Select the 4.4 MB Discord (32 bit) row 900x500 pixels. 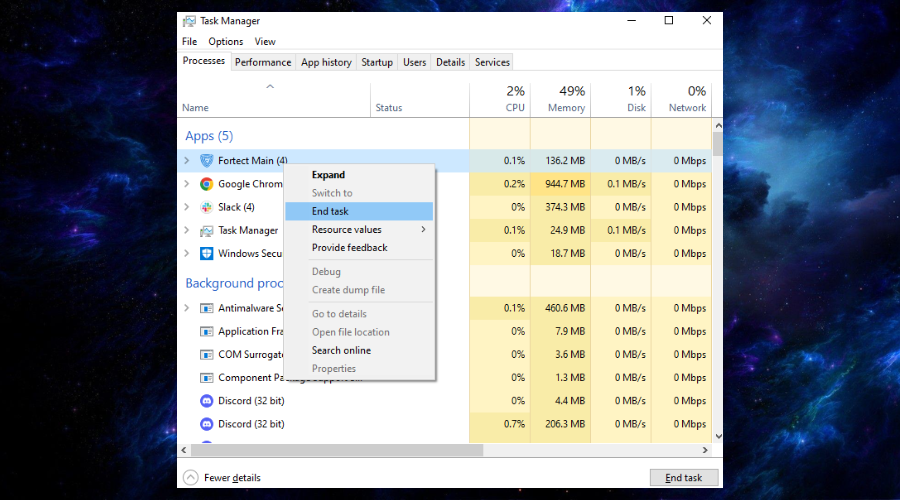pos(445,401)
